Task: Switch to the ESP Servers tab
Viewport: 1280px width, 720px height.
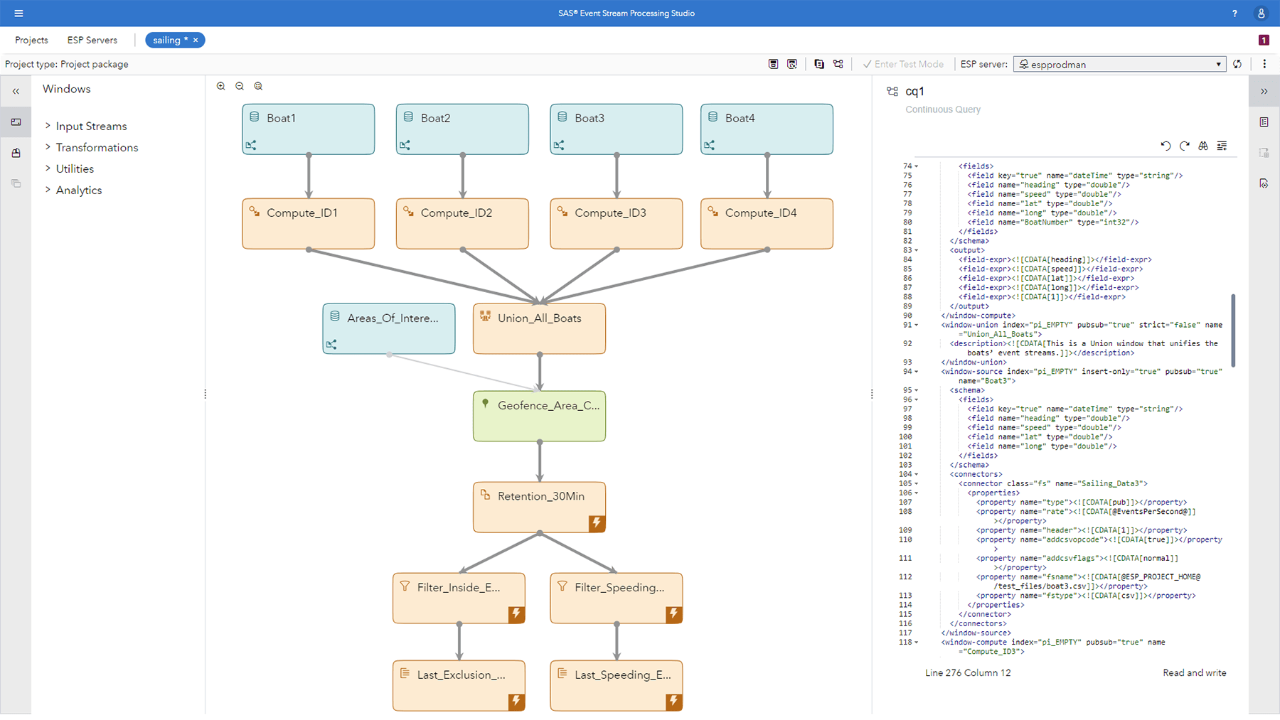Action: [92, 40]
